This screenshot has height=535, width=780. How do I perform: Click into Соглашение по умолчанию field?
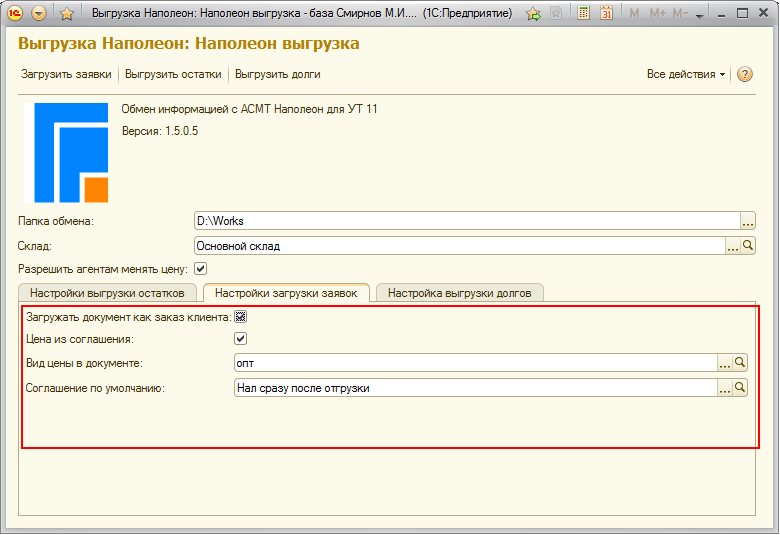[x=476, y=388]
